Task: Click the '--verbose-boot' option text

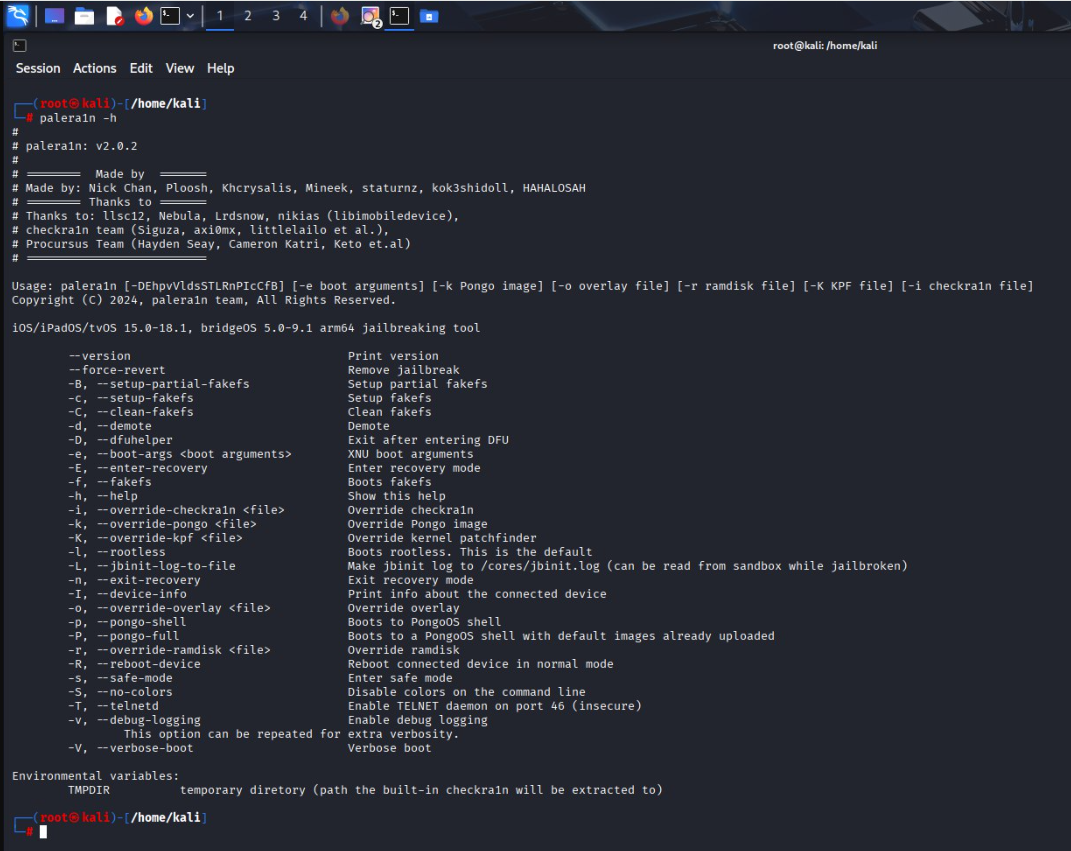Action: pyautogui.click(x=145, y=748)
